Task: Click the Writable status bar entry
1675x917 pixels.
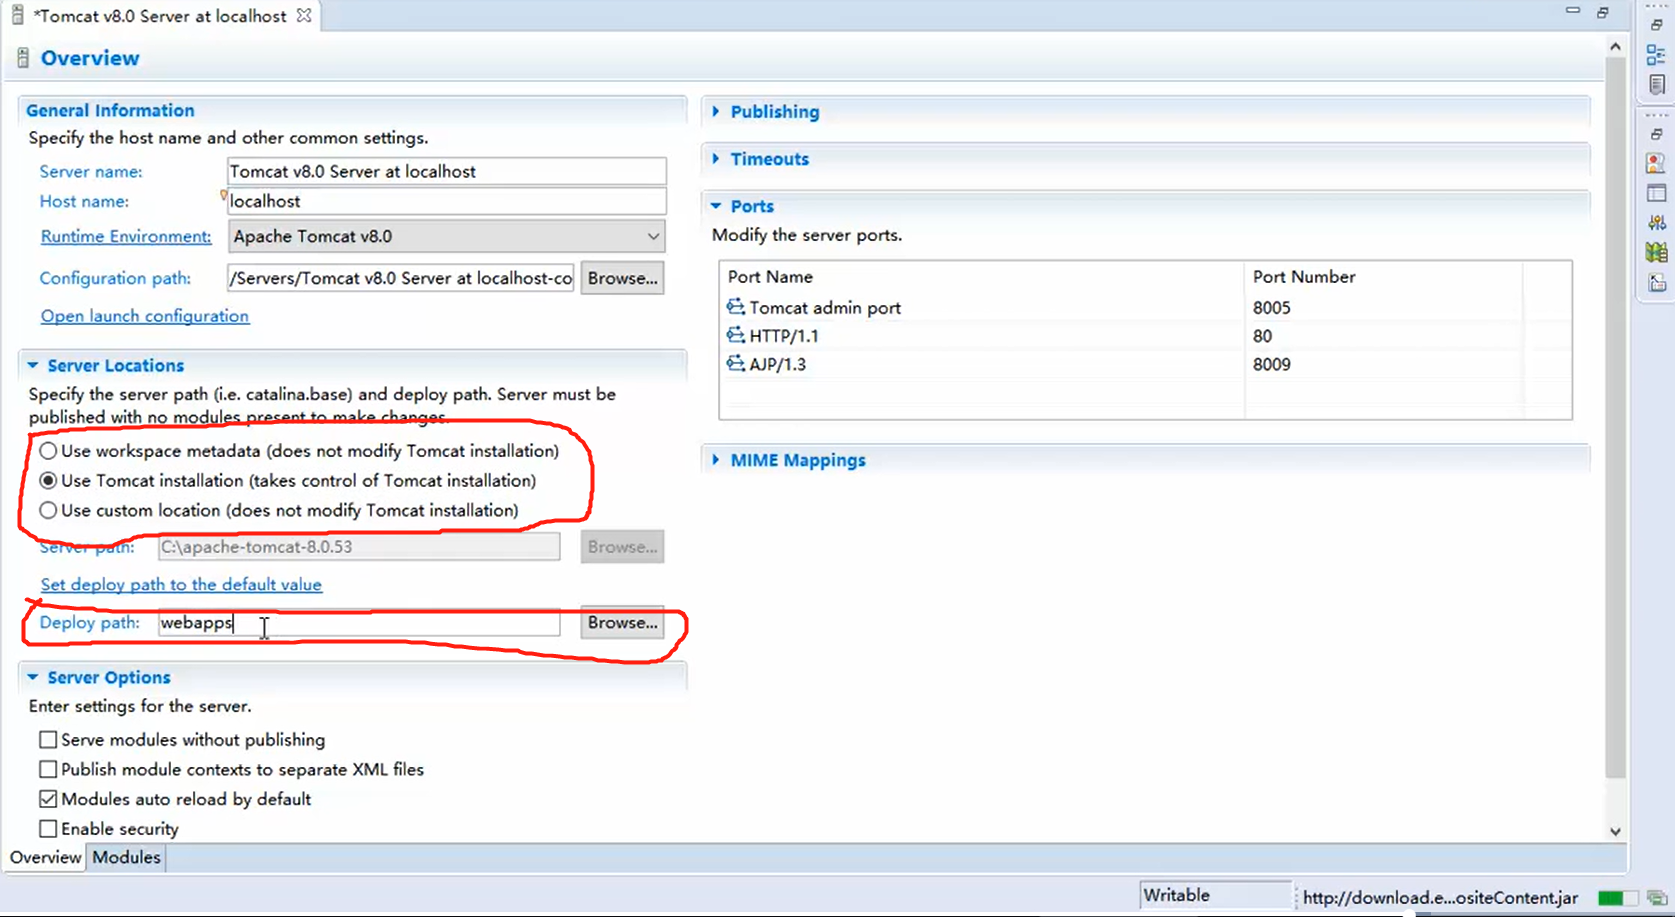Action: [x=1215, y=895]
